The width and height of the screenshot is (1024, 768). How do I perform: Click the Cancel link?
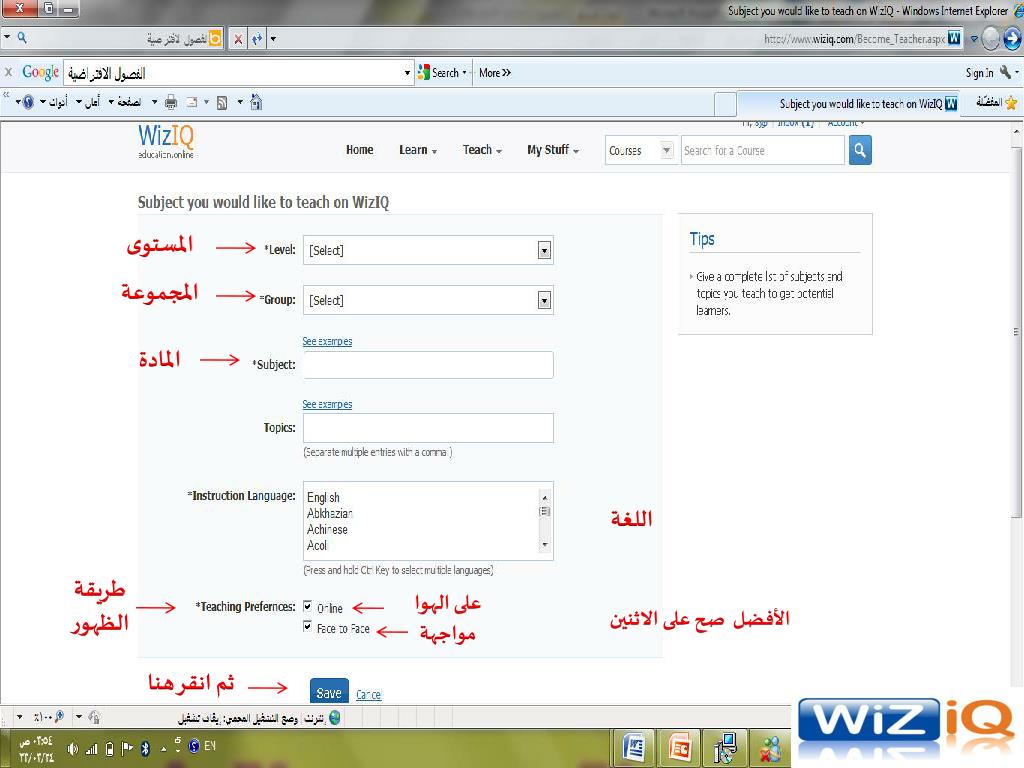368,695
